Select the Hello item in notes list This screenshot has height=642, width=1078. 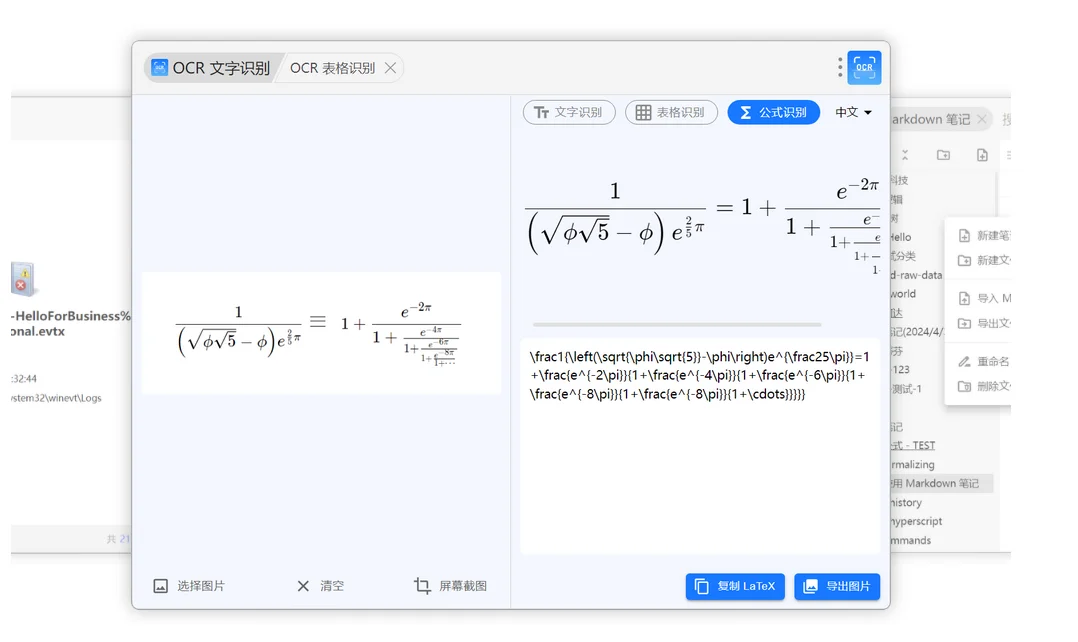pyautogui.click(x=901, y=237)
